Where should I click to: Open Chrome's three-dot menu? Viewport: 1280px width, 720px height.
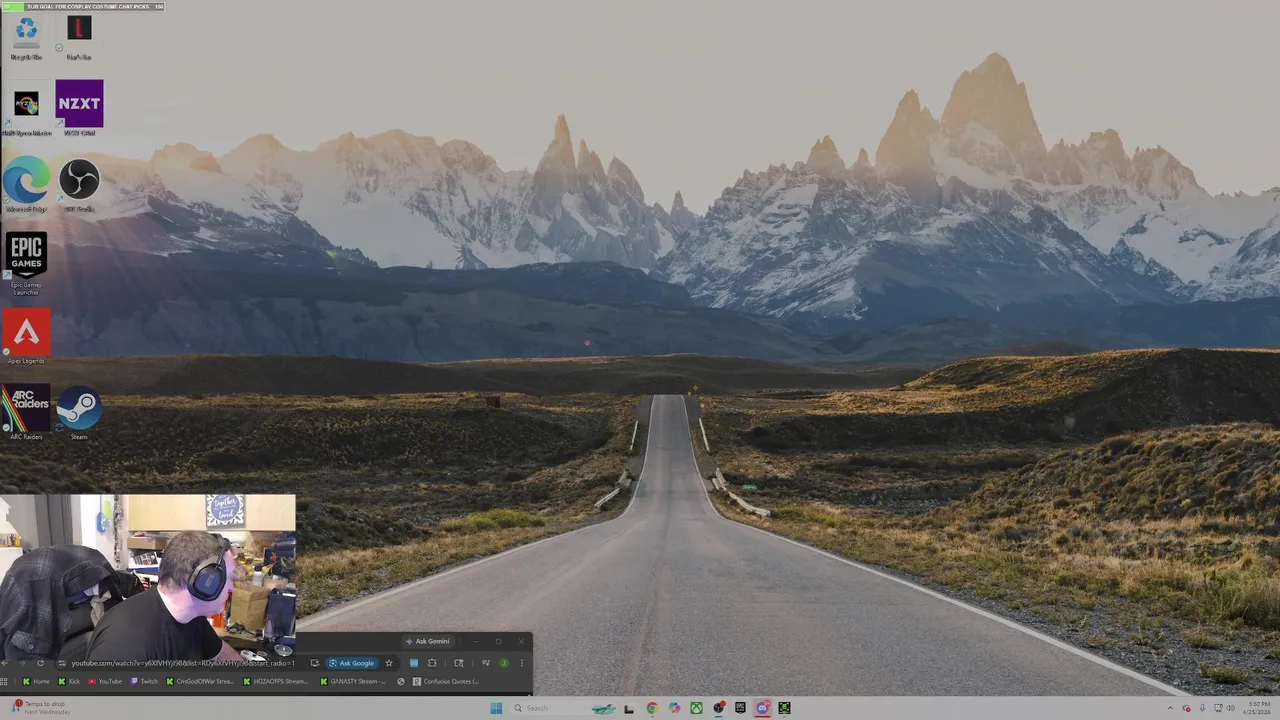[522, 663]
